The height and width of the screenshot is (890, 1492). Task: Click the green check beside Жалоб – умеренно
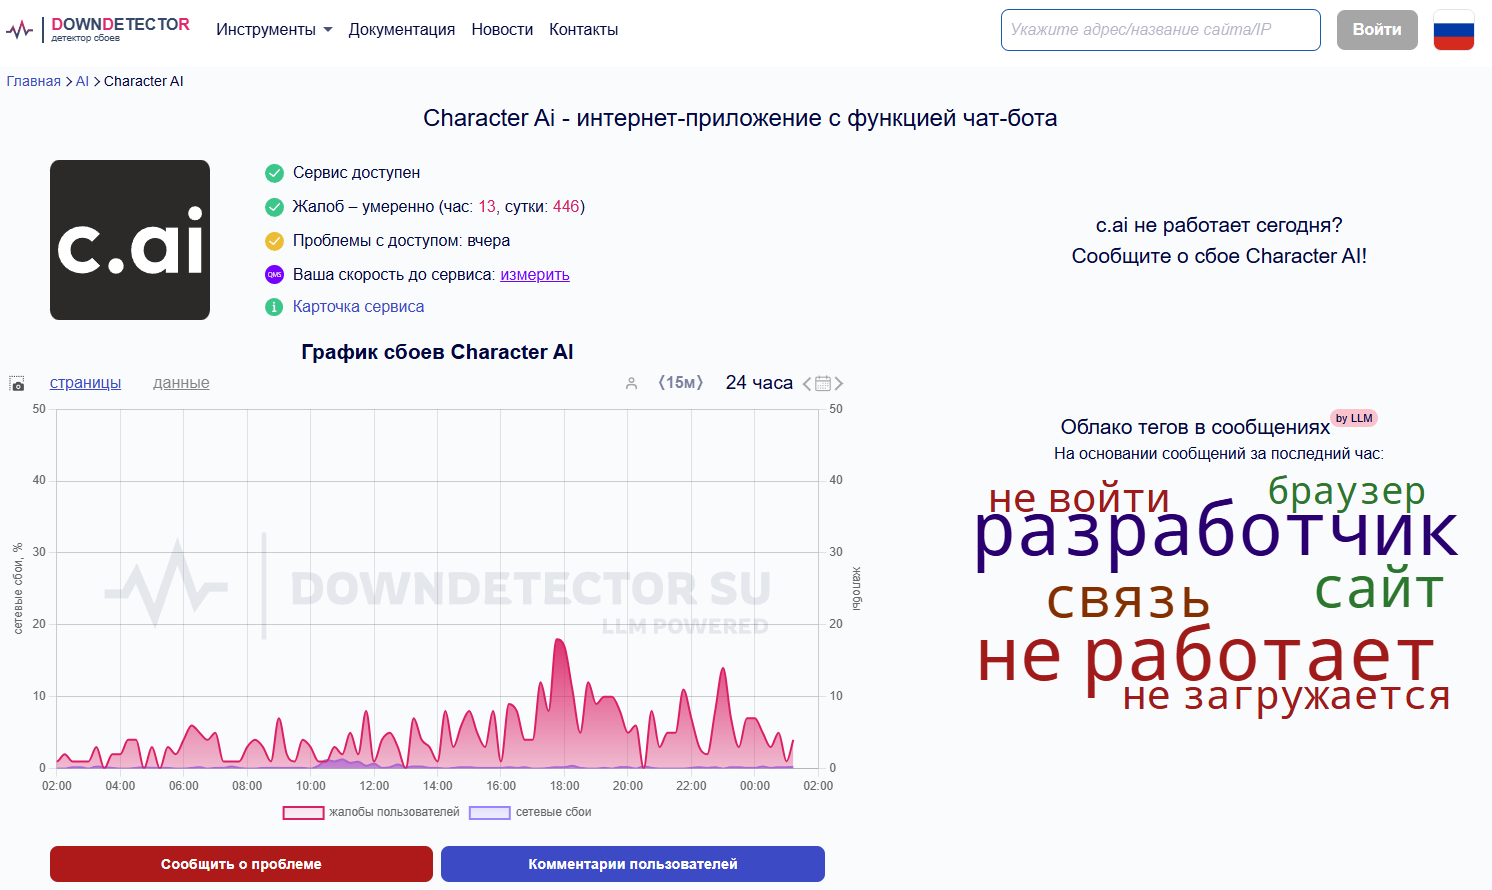(x=274, y=207)
